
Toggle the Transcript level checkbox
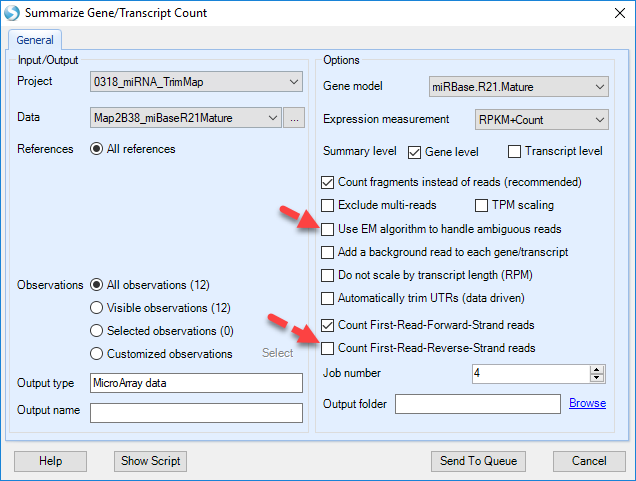click(514, 151)
